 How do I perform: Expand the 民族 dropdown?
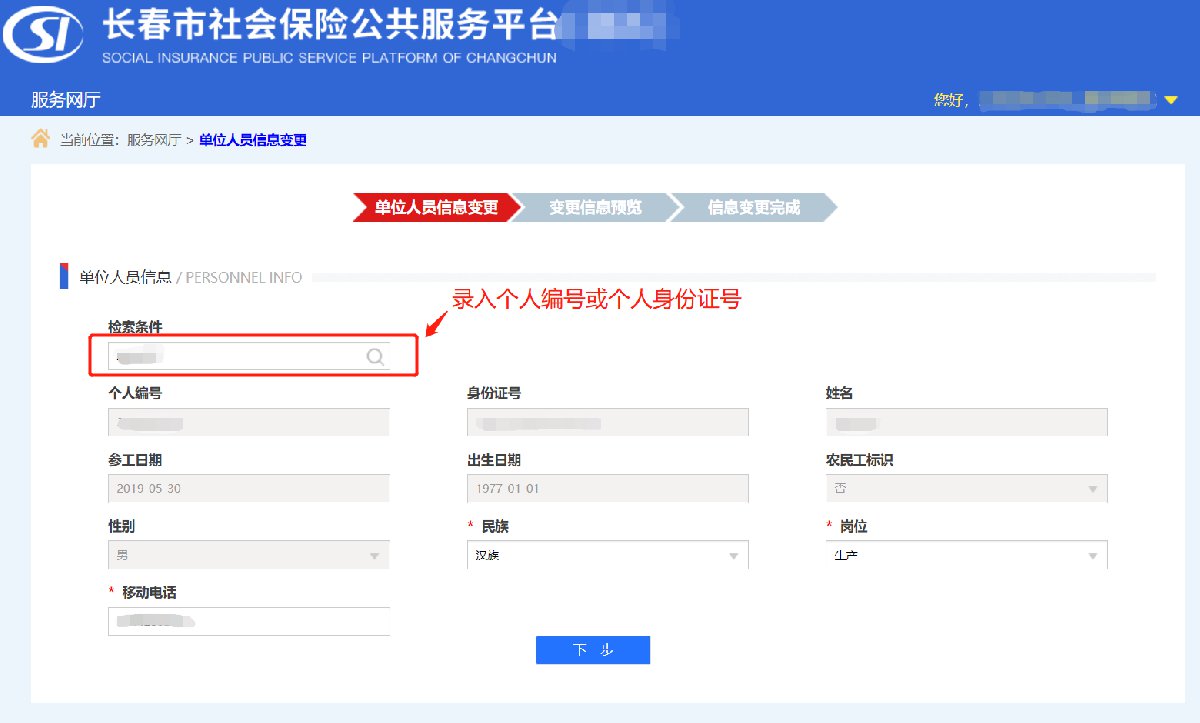tap(607, 555)
